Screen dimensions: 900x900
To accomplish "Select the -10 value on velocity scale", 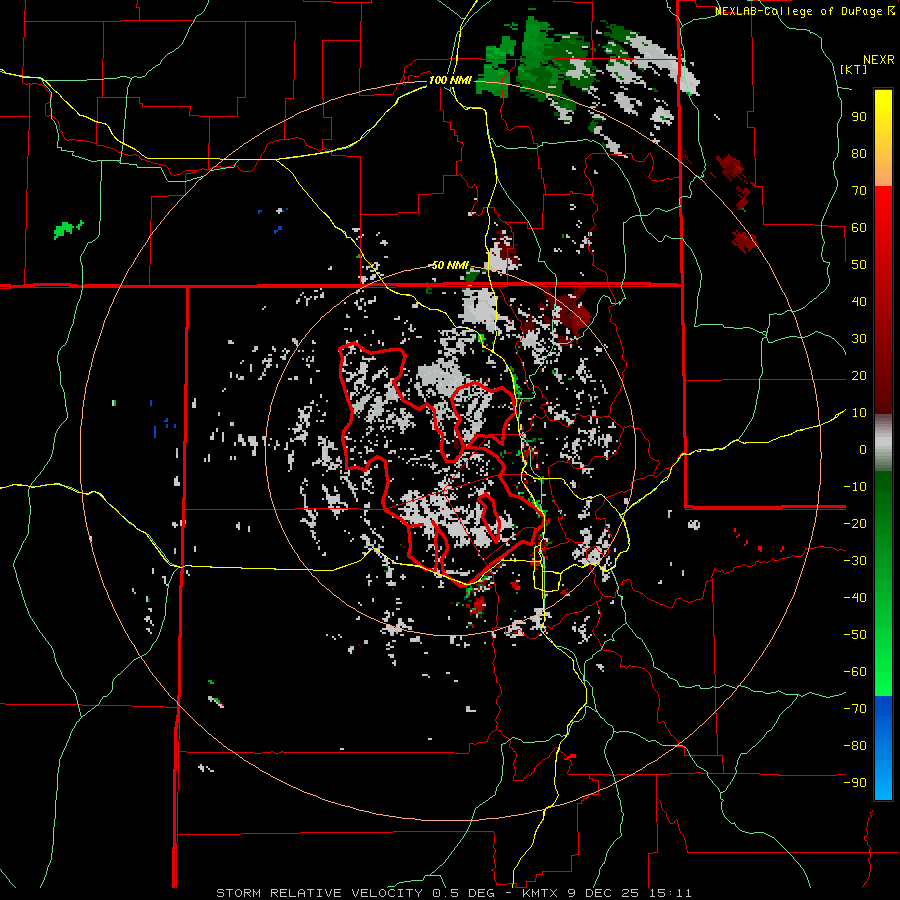I will (x=855, y=487).
